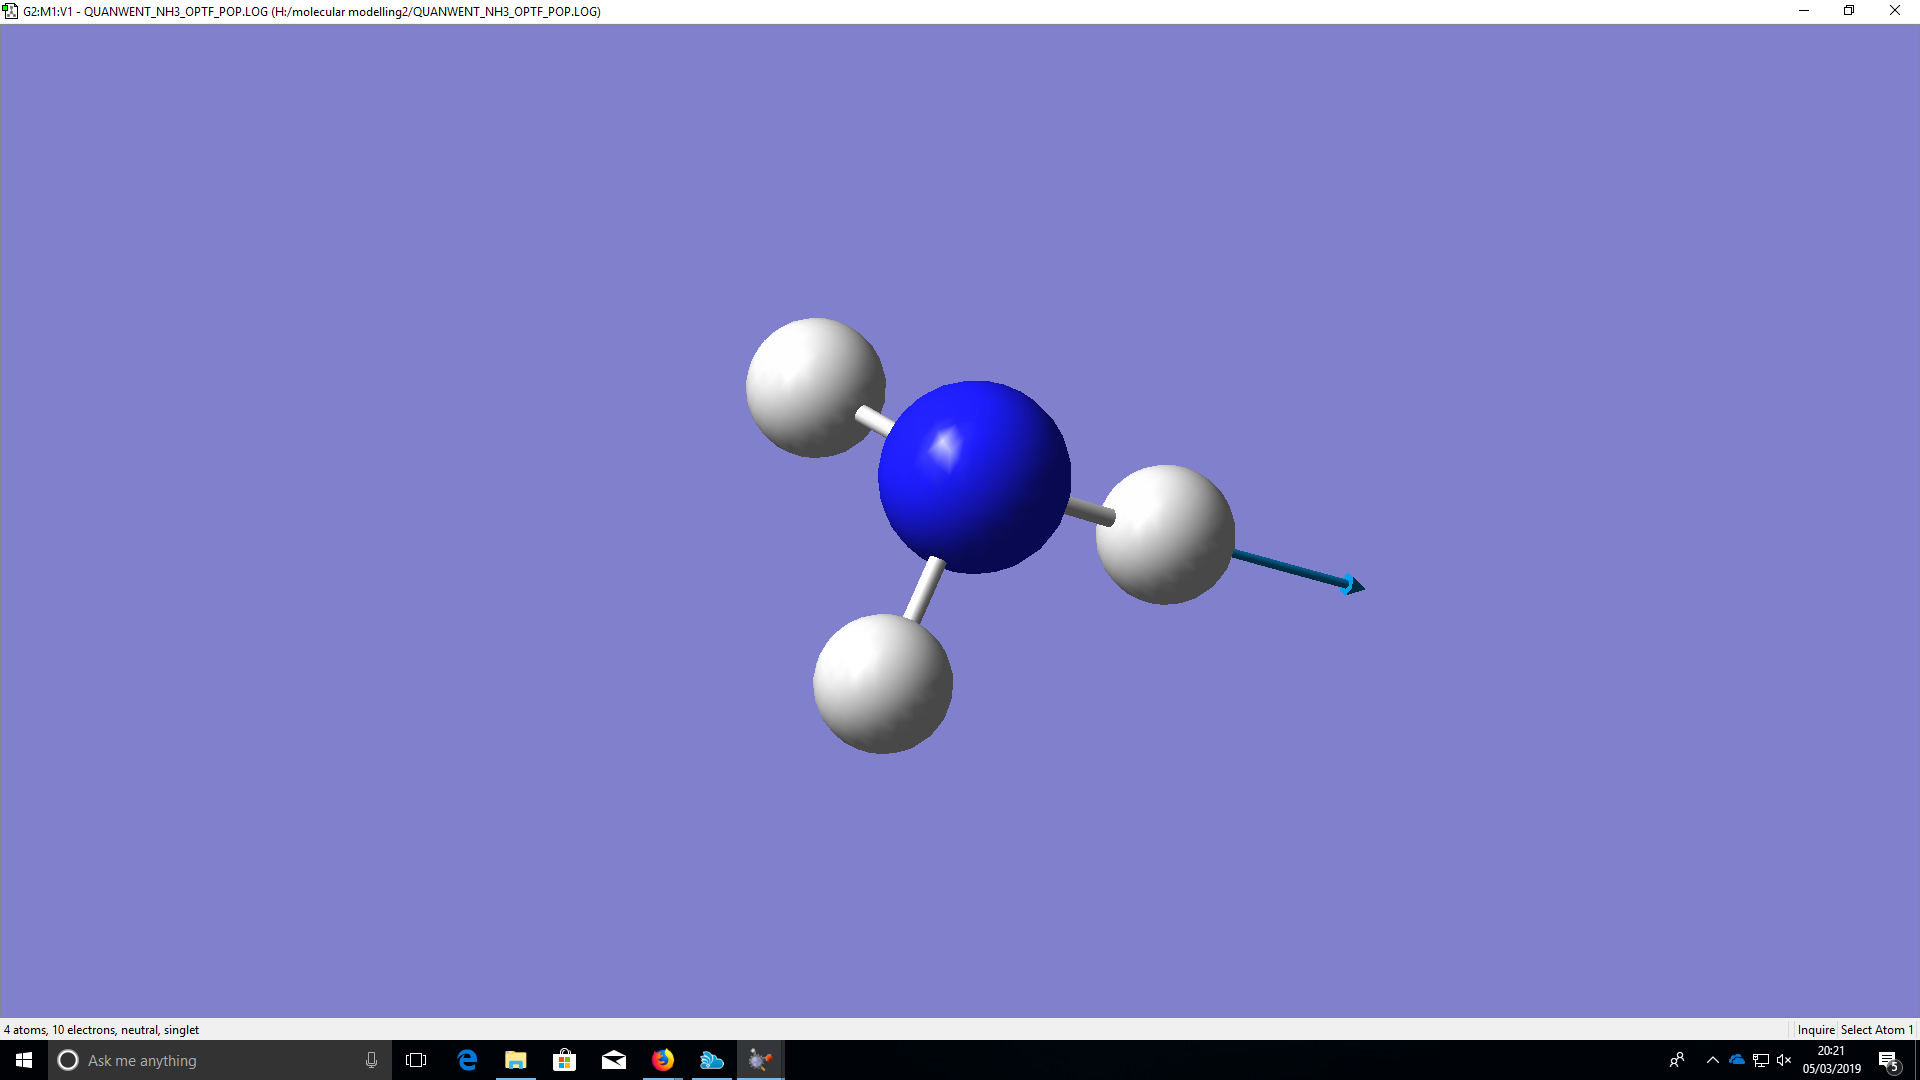Viewport: 1920px width, 1080px height.
Task: Open the Microsoft Store icon
Action: tap(564, 1060)
